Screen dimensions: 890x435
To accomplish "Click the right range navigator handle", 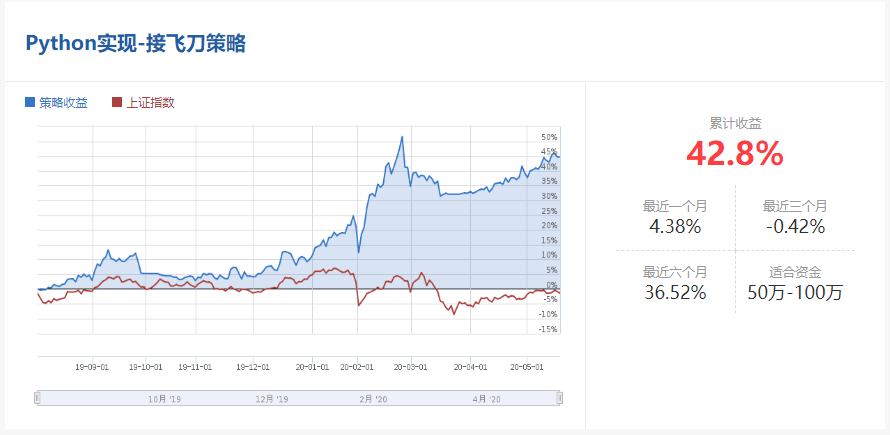I will 560,398.
